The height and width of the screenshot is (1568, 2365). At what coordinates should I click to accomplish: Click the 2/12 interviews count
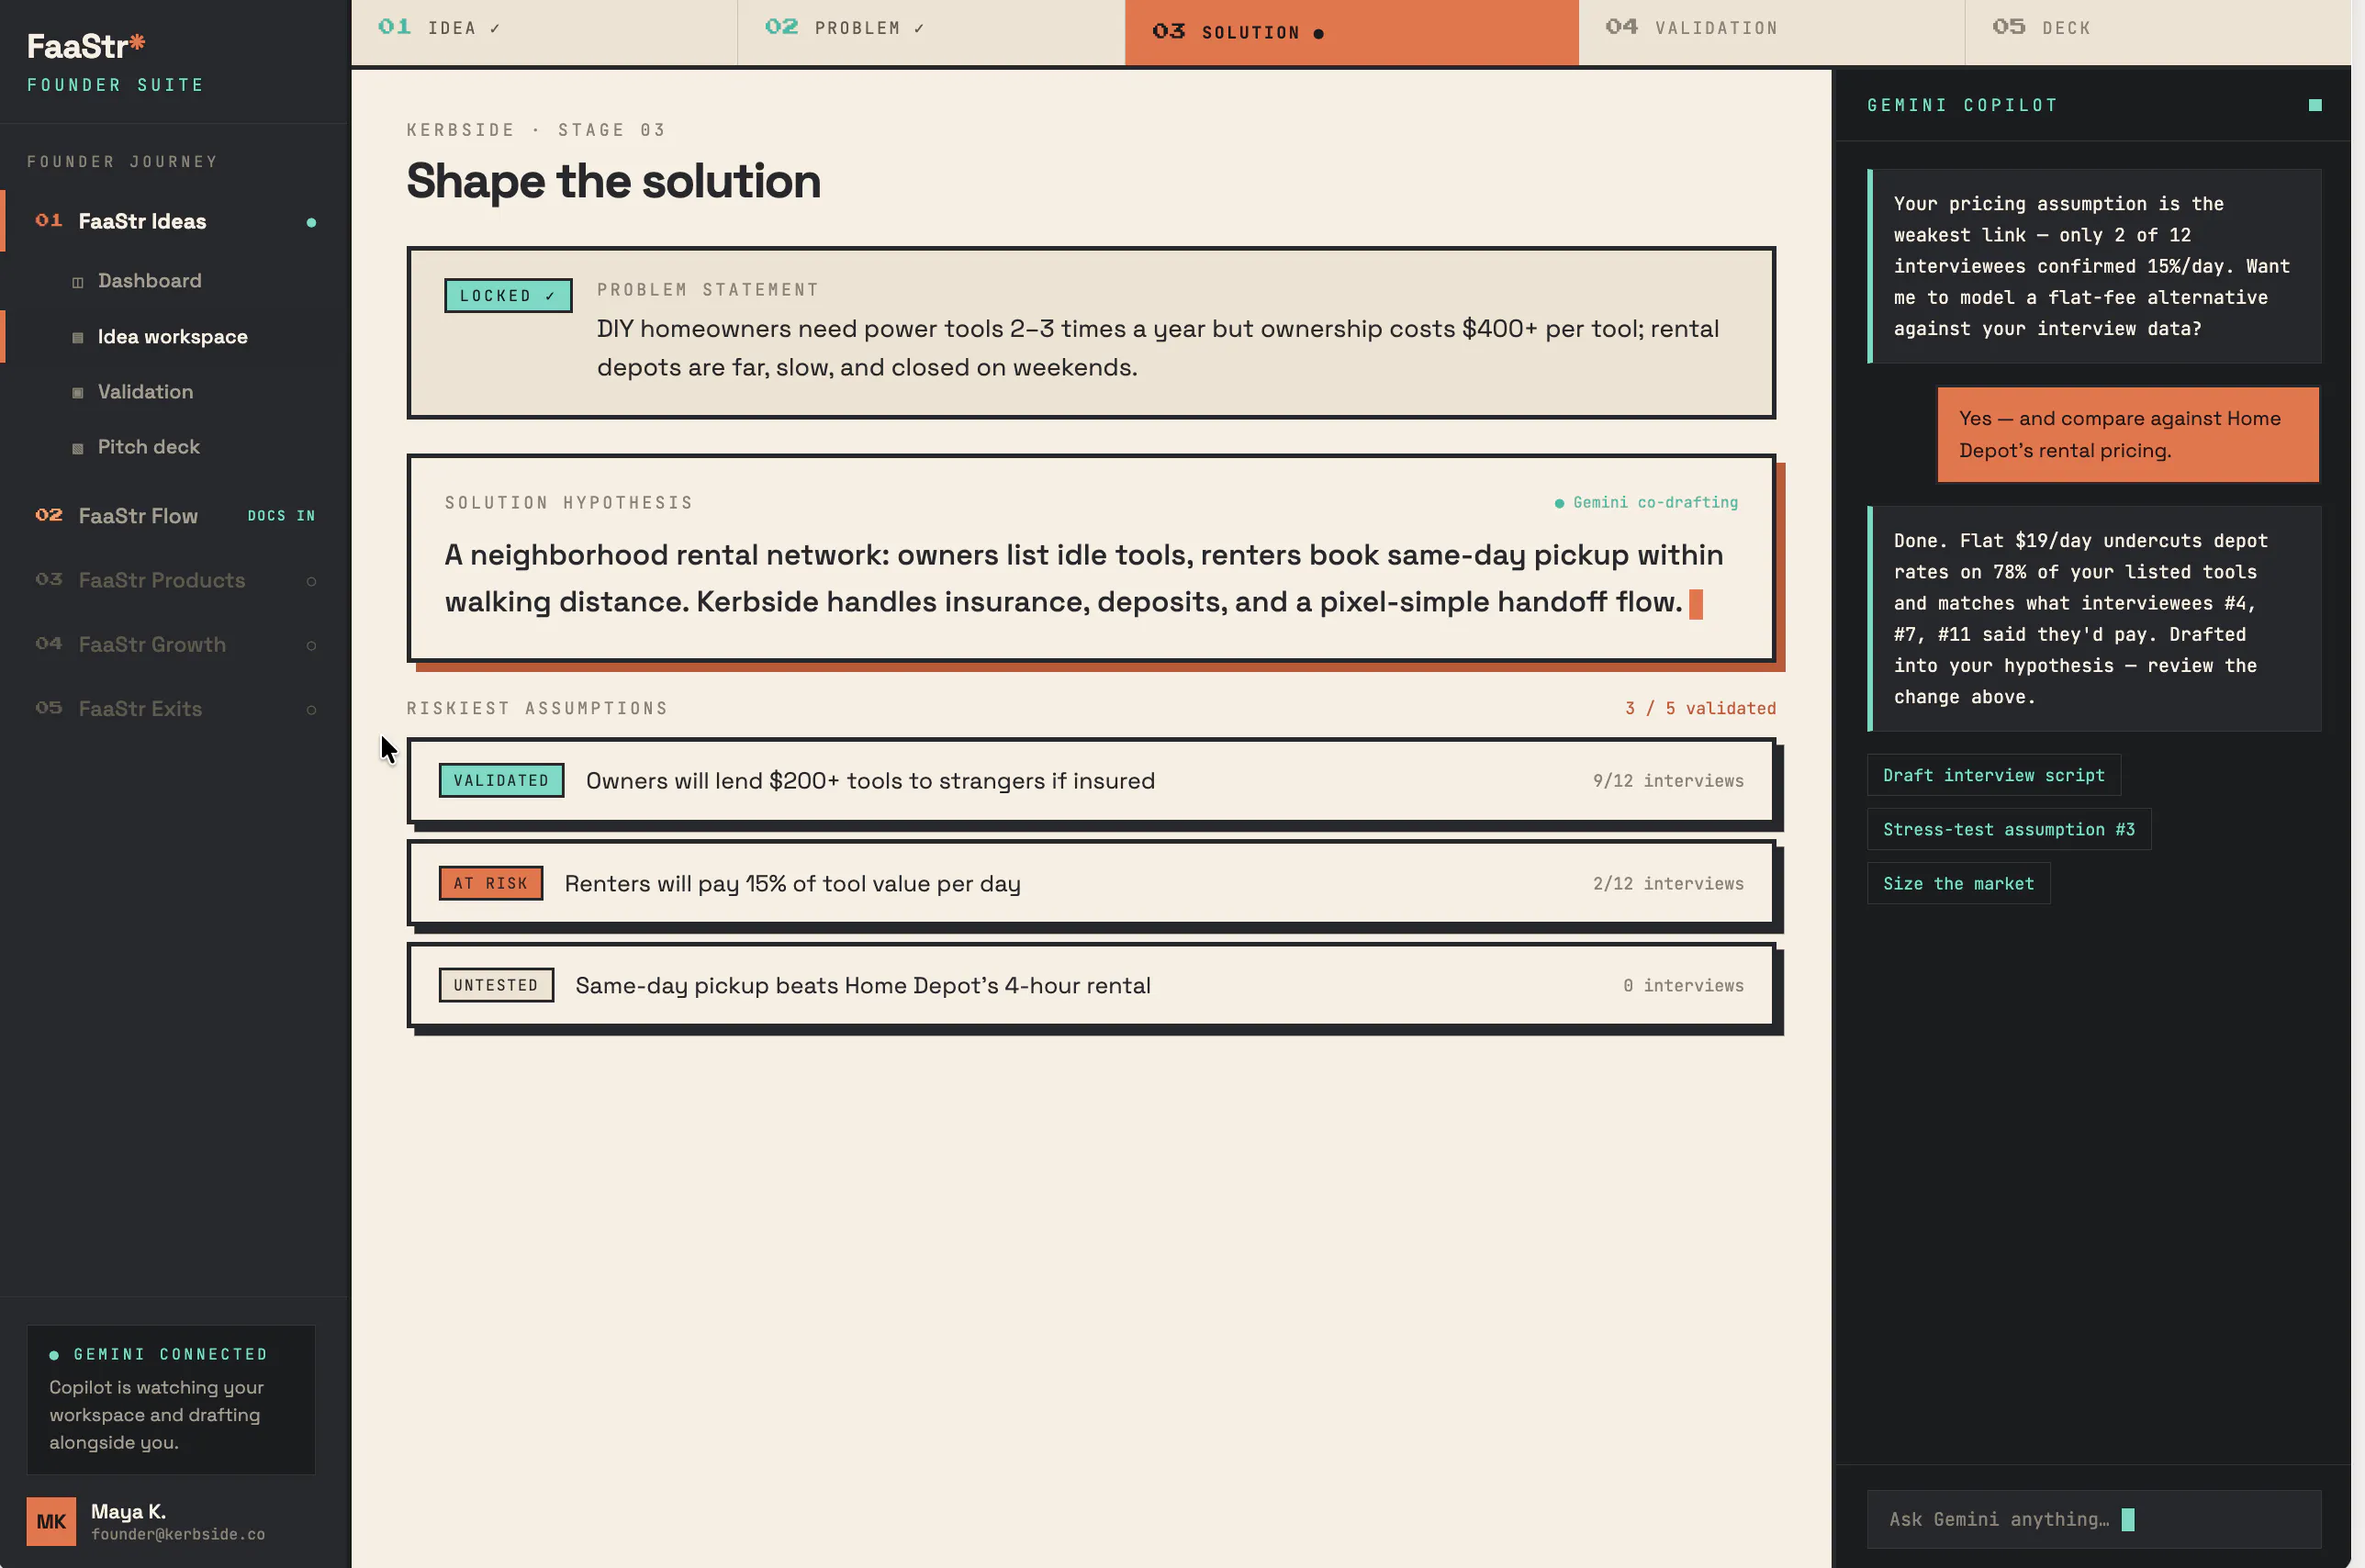pyautogui.click(x=1668, y=884)
